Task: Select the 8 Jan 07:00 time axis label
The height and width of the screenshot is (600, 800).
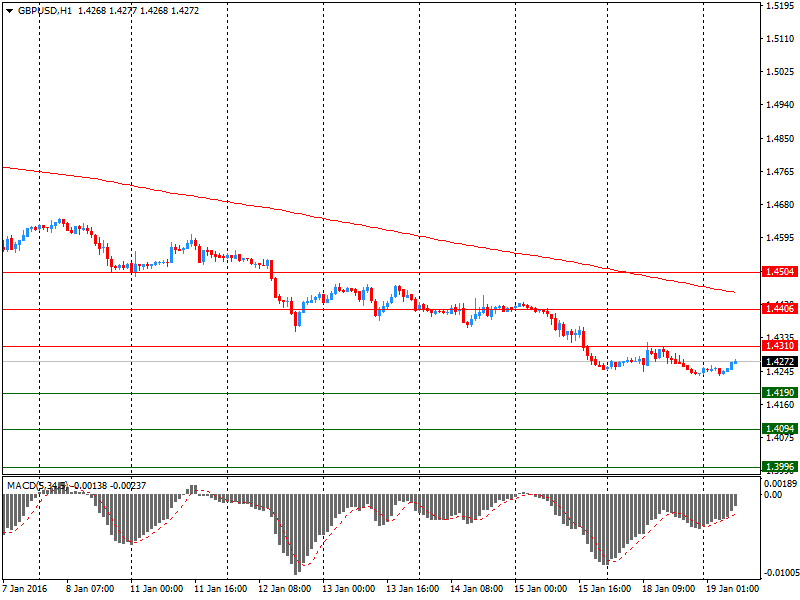Action: pos(90,589)
